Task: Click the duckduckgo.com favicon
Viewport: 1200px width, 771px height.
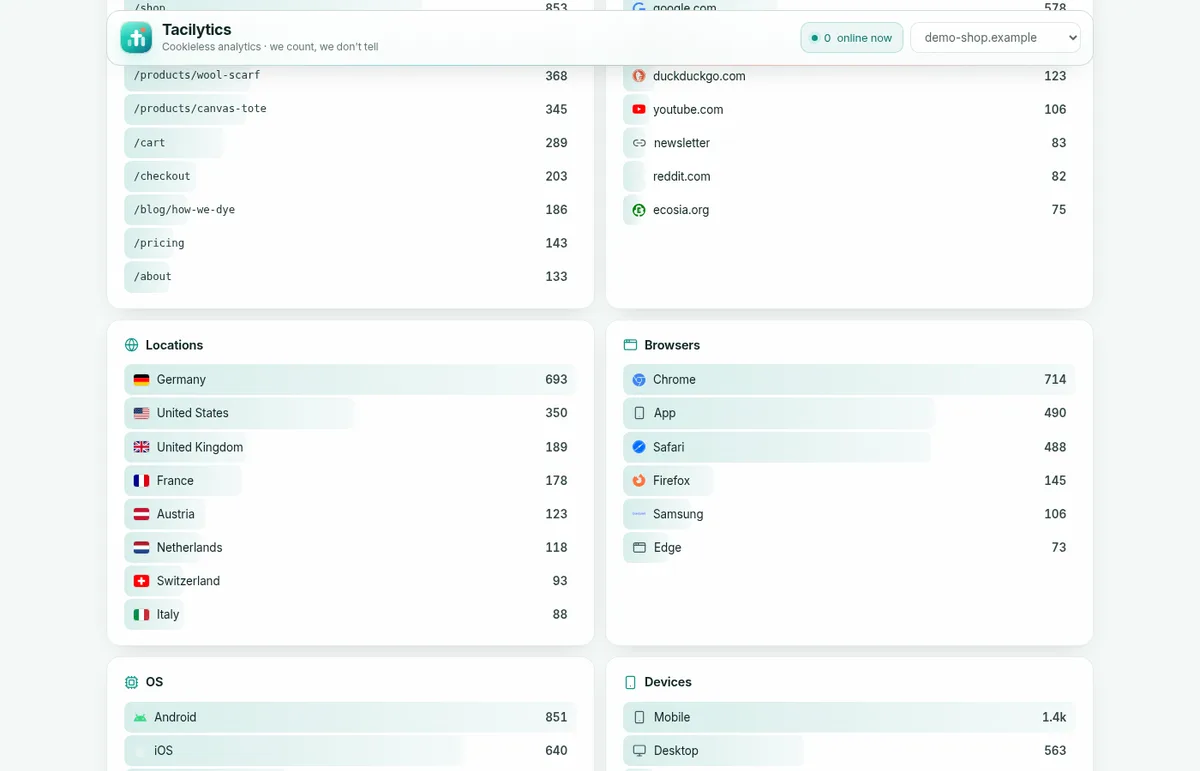Action: [x=639, y=76]
